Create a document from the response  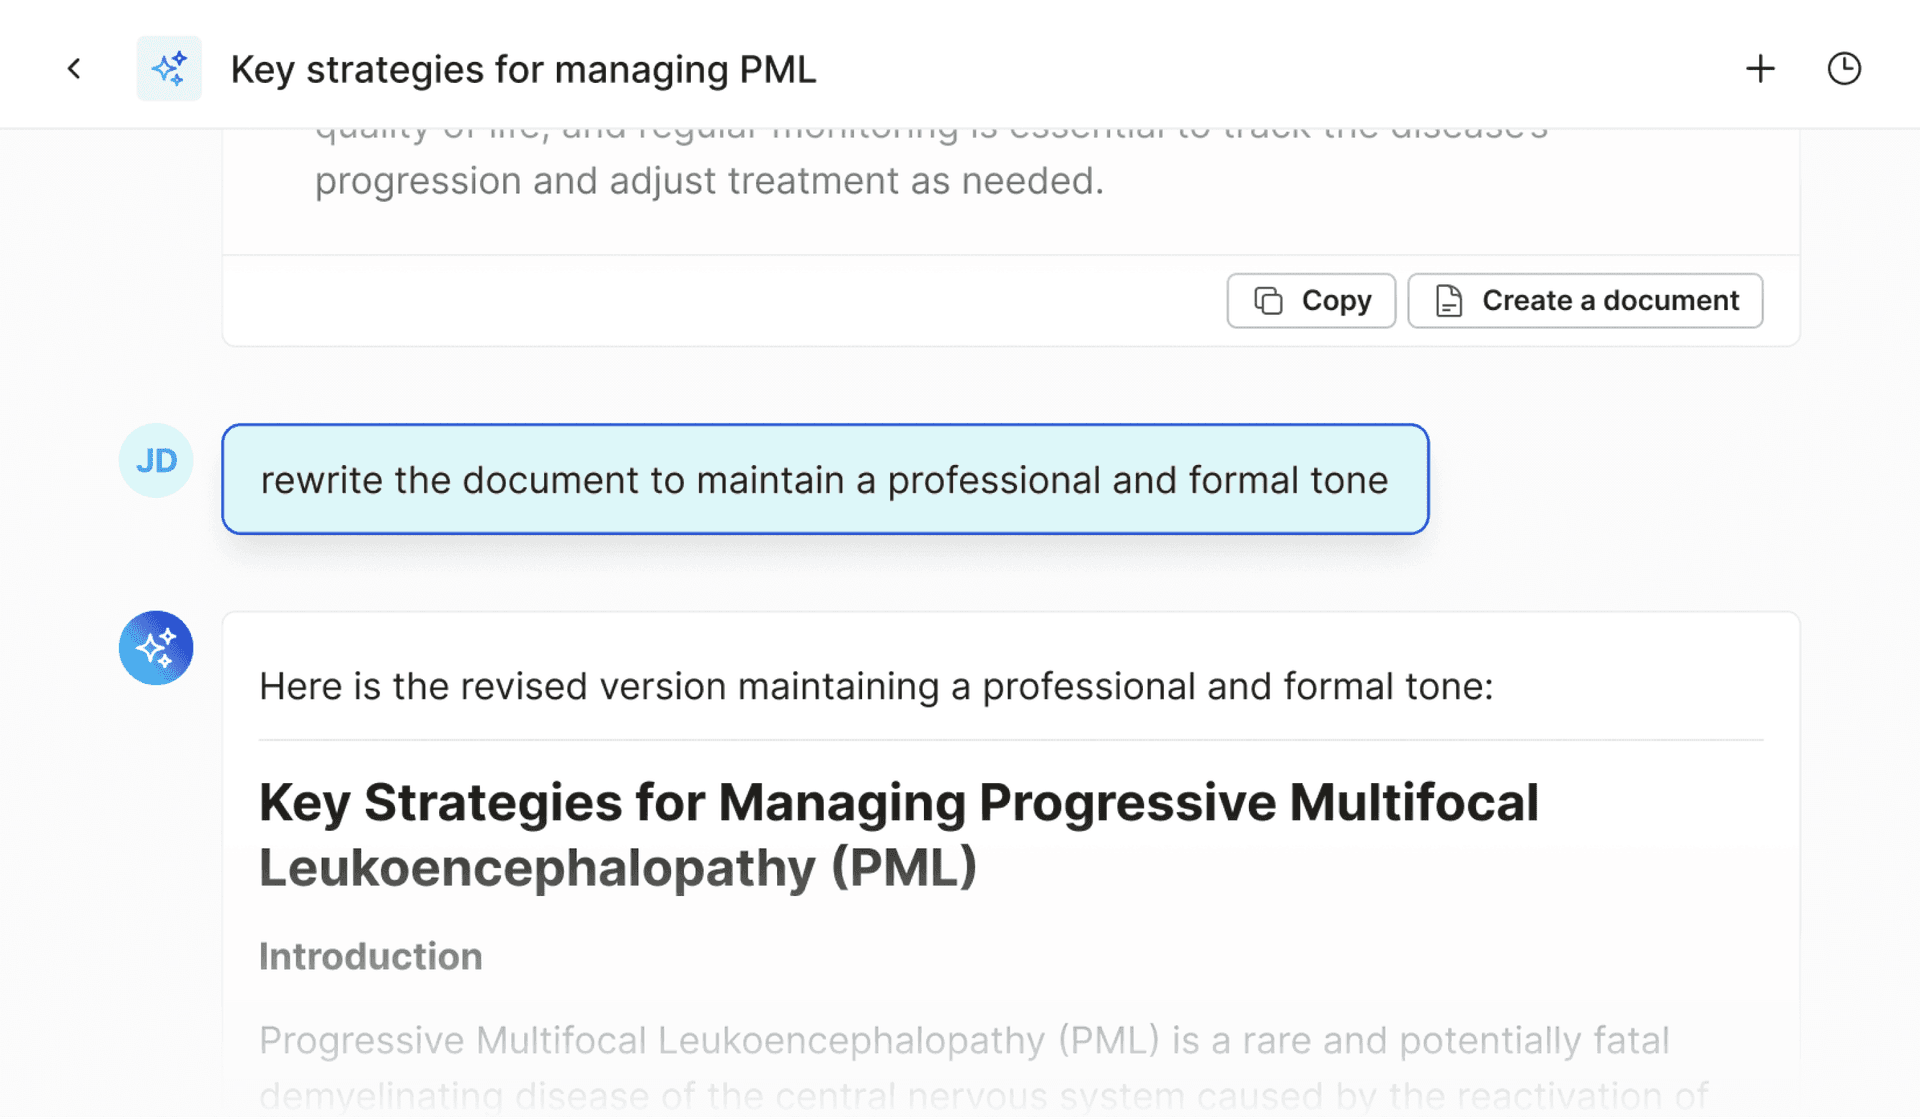click(x=1585, y=301)
